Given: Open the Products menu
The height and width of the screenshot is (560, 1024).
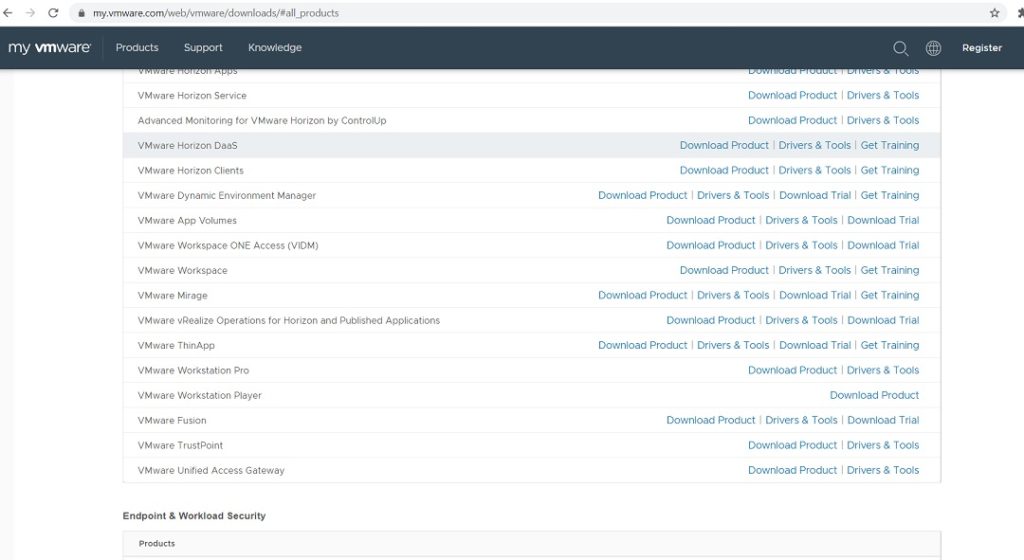Looking at the screenshot, I should [x=137, y=48].
